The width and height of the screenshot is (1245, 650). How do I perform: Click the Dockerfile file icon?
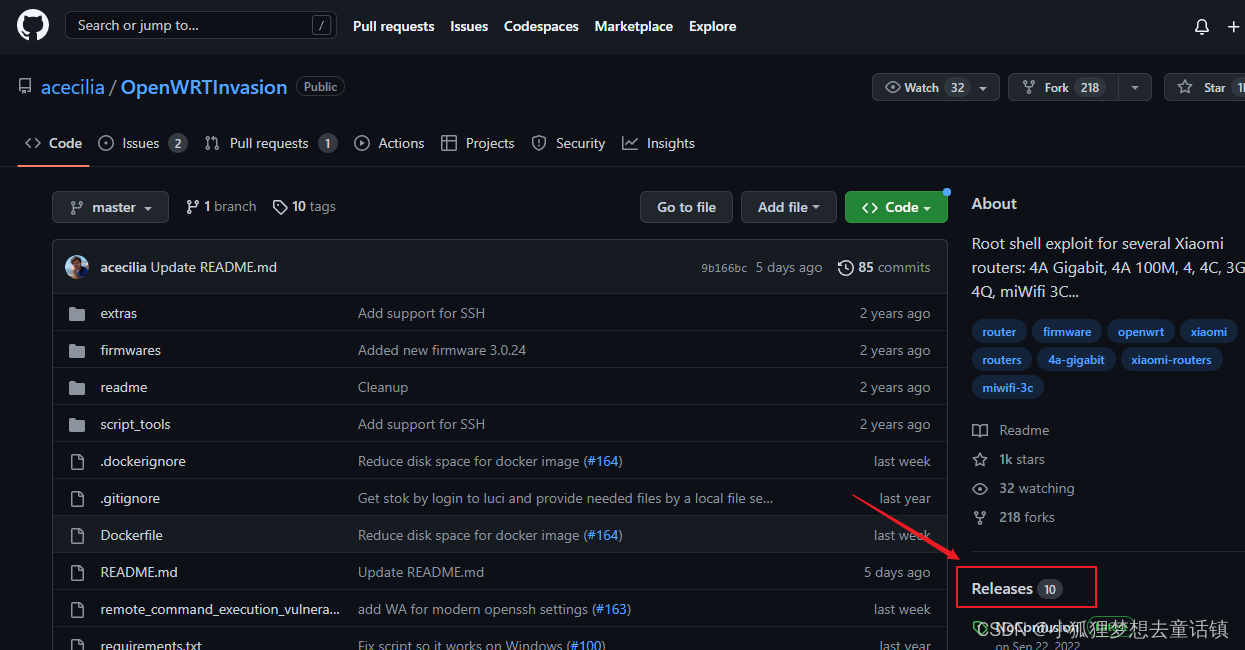(x=77, y=536)
